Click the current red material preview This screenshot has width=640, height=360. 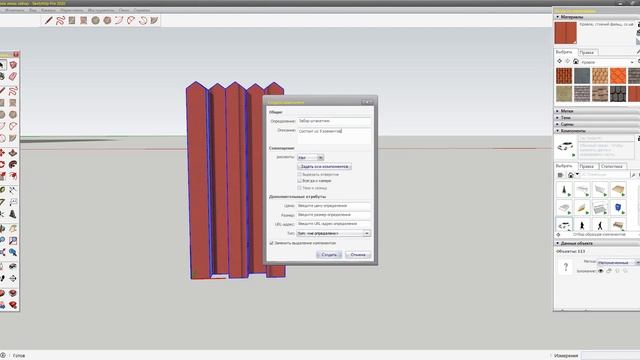coord(565,33)
